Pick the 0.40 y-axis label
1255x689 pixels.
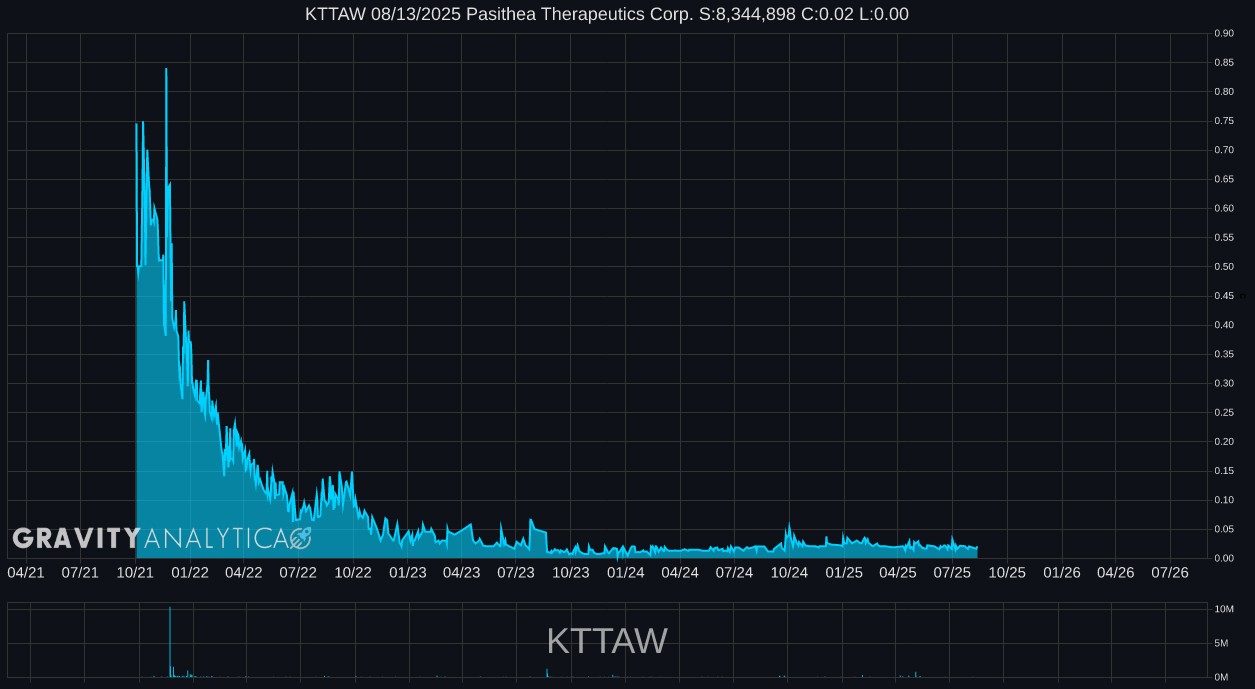(x=1224, y=325)
